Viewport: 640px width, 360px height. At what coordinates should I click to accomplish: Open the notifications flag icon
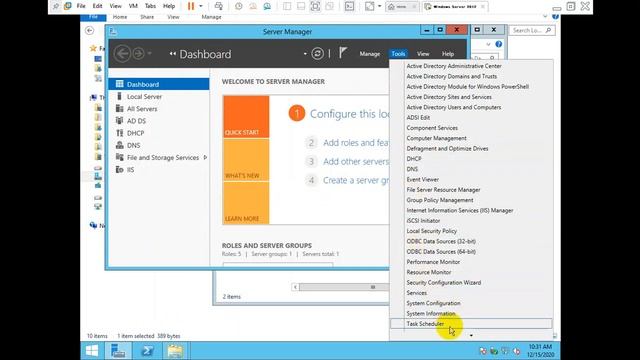[343, 53]
